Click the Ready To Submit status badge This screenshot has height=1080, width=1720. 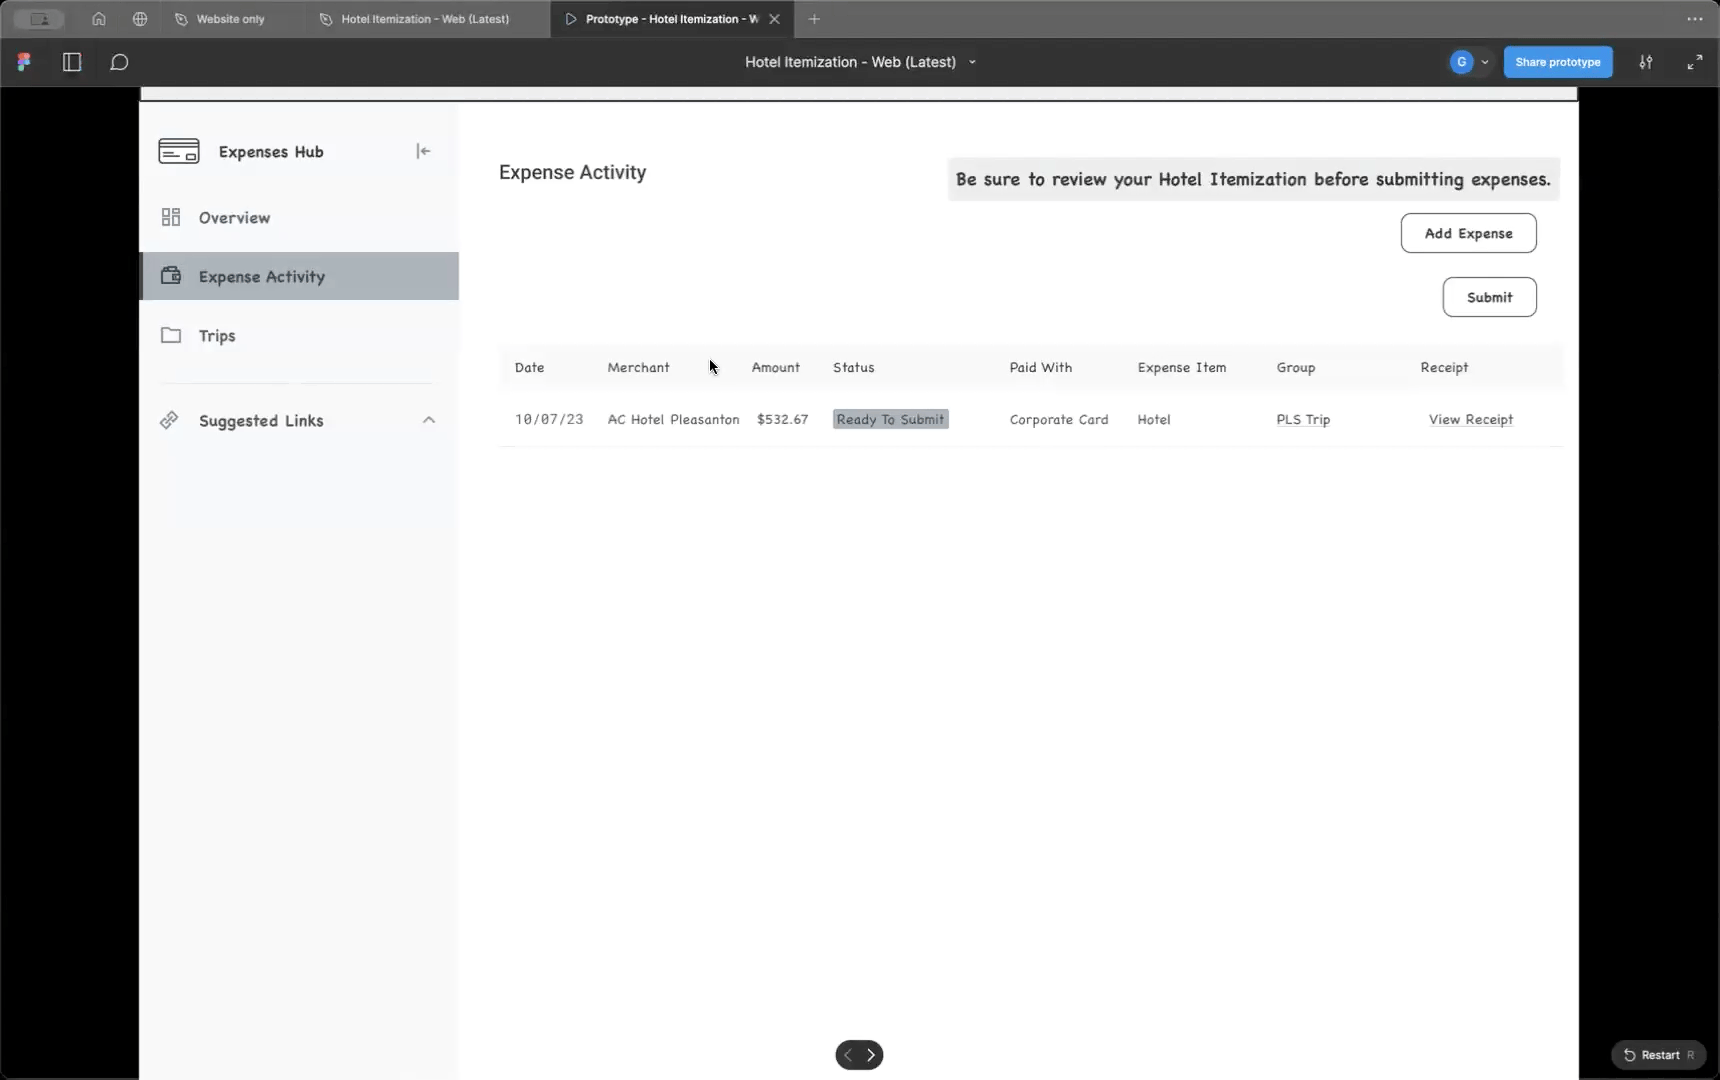[x=890, y=419]
